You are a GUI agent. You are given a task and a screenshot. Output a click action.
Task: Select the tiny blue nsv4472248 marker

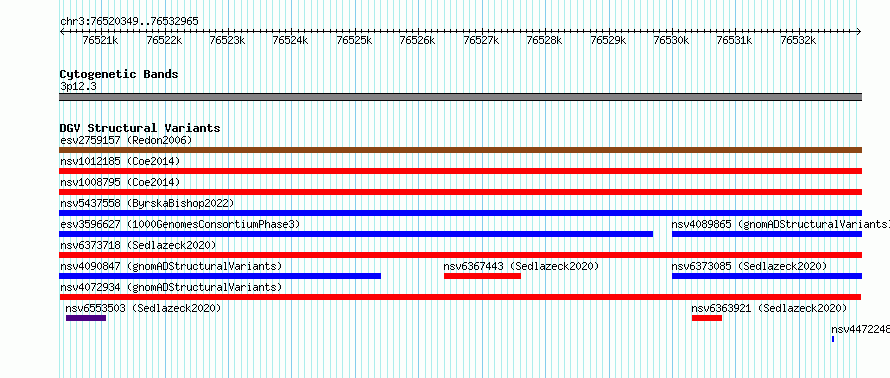[833, 339]
